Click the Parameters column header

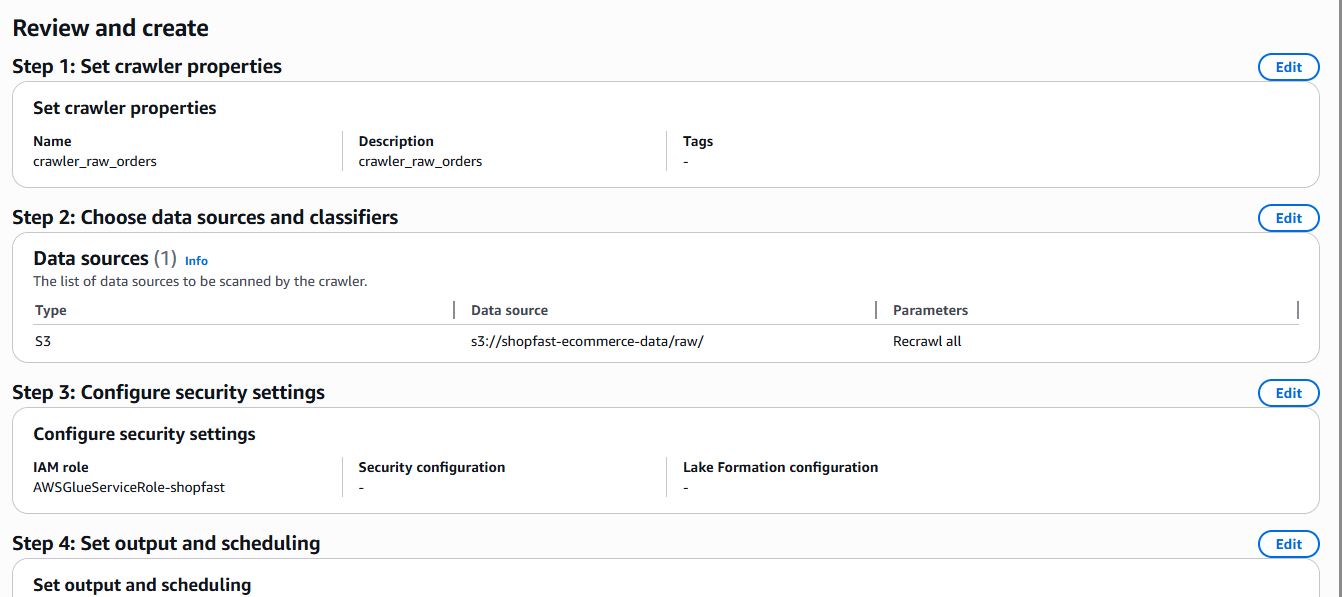pos(930,310)
